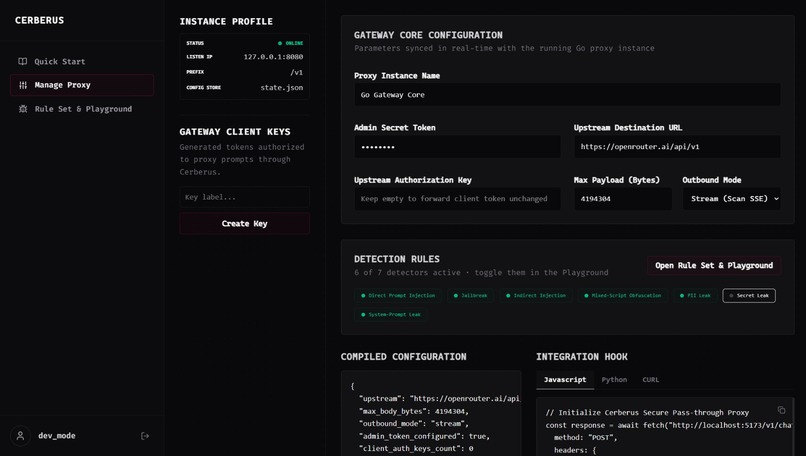Click Open Rule Set & Playground button

tap(714, 265)
